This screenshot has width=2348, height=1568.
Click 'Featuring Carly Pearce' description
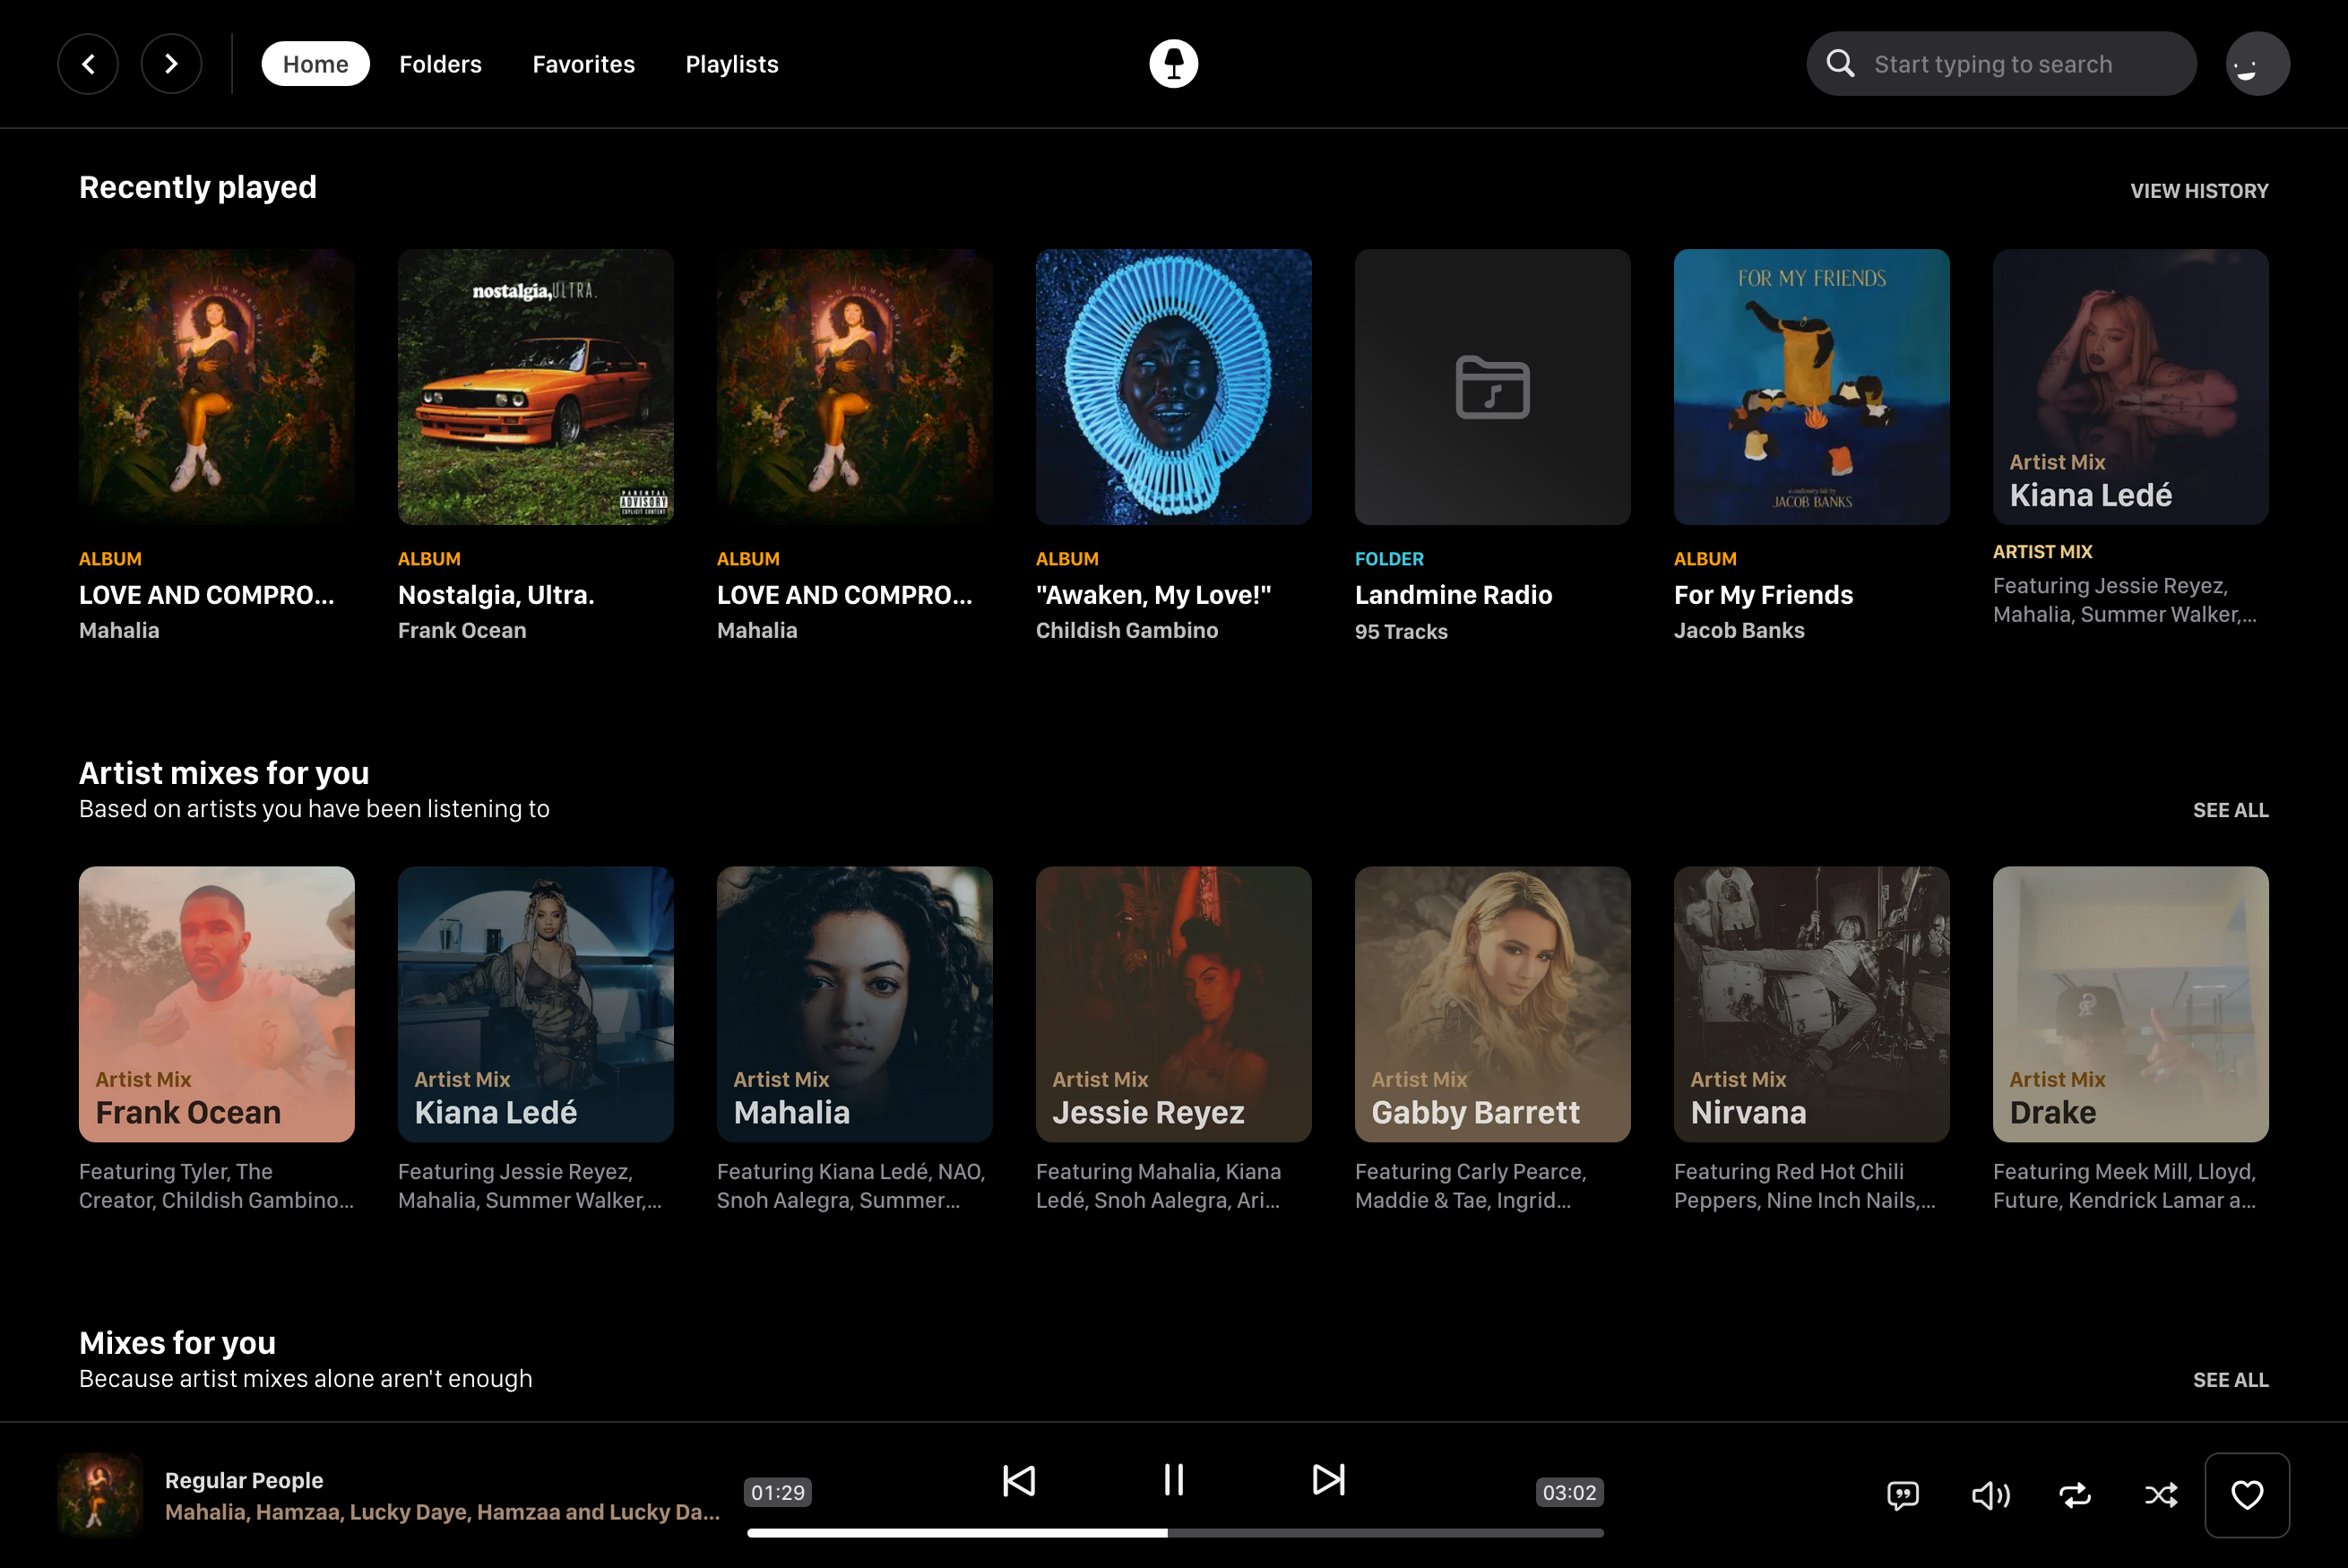click(x=1471, y=1186)
